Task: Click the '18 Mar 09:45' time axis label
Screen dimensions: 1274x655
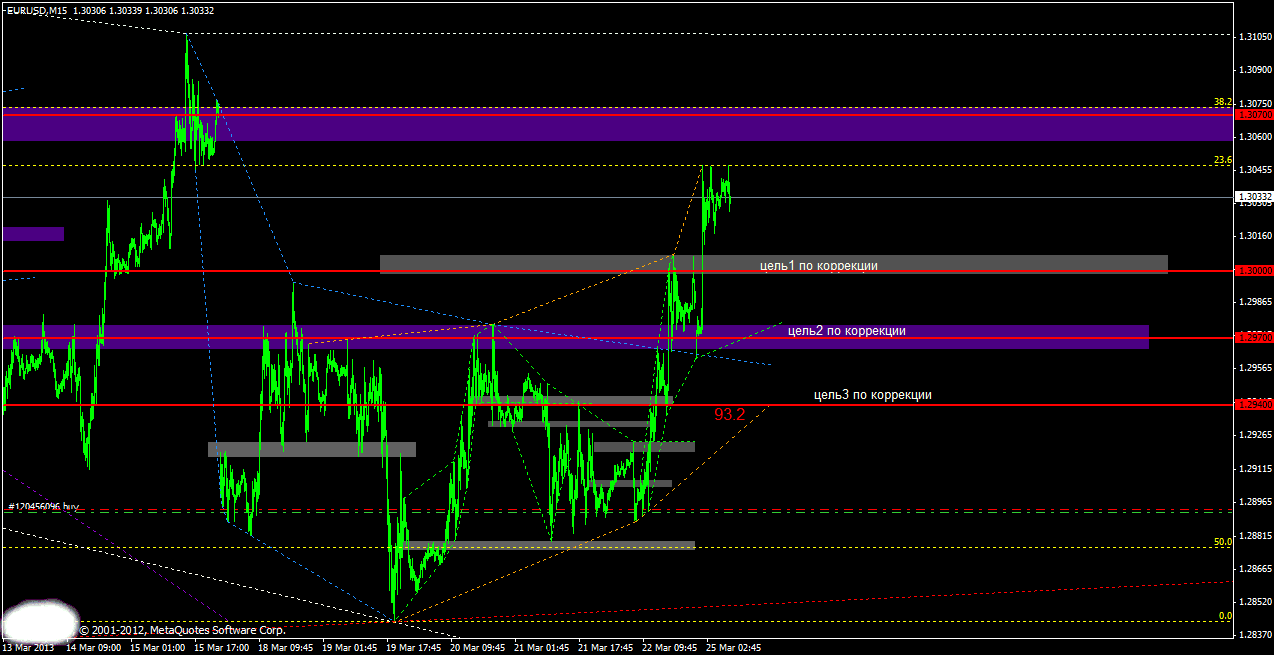Action: coord(286,648)
